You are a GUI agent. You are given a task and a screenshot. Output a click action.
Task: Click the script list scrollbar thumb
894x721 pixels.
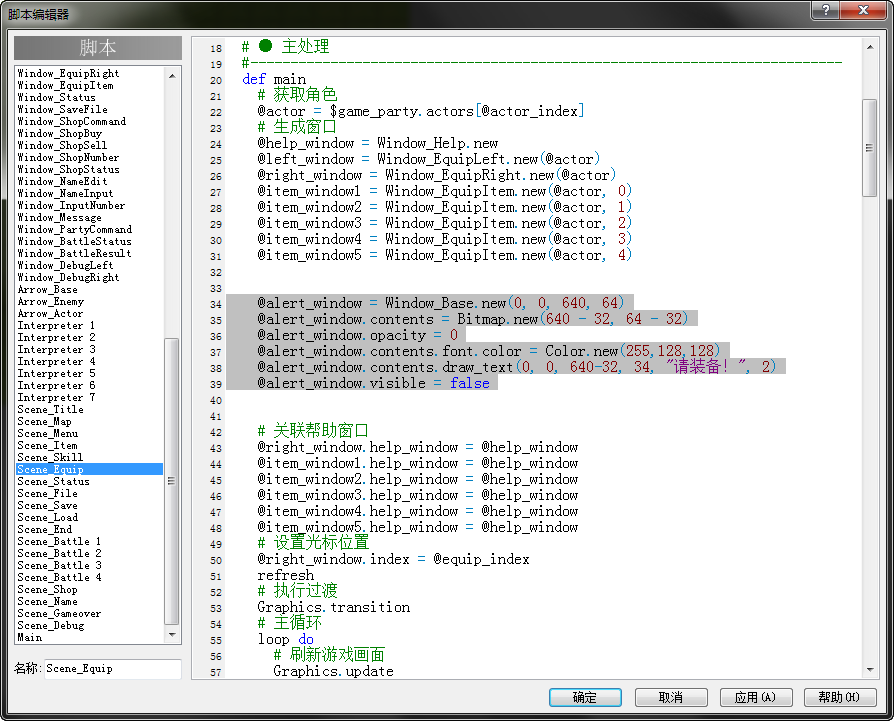[172, 481]
